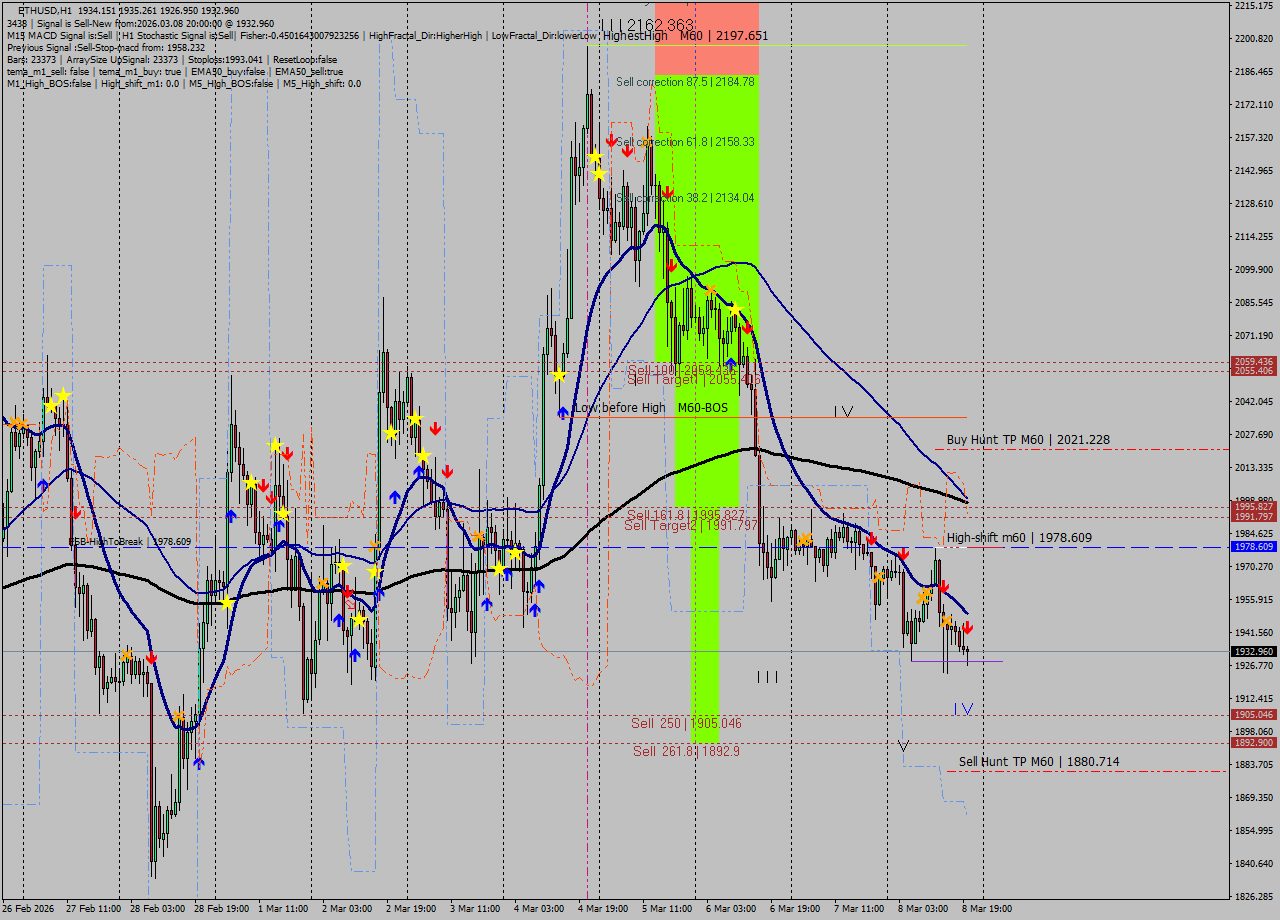1280x920 pixels.
Task: Select the Low before High M60-BOS annotation
Action: click(x=651, y=408)
